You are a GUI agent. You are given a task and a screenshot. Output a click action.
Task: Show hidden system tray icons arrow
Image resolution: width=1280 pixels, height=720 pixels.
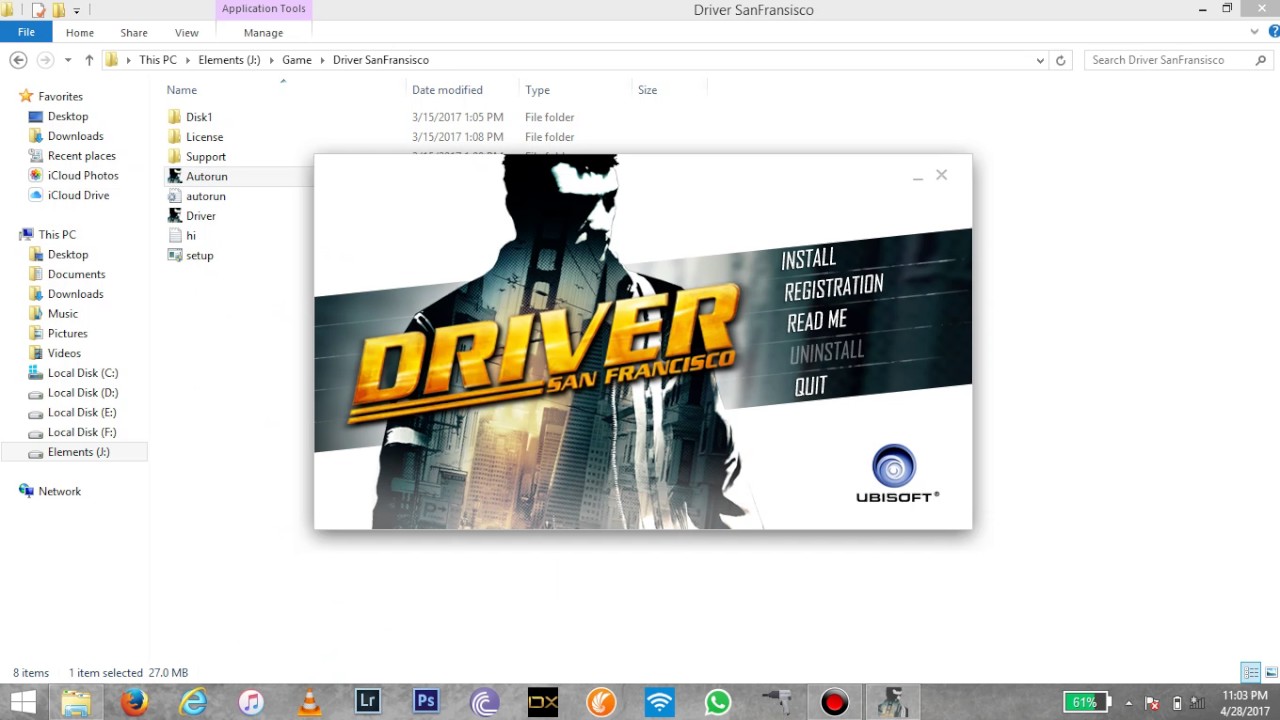coord(1129,703)
